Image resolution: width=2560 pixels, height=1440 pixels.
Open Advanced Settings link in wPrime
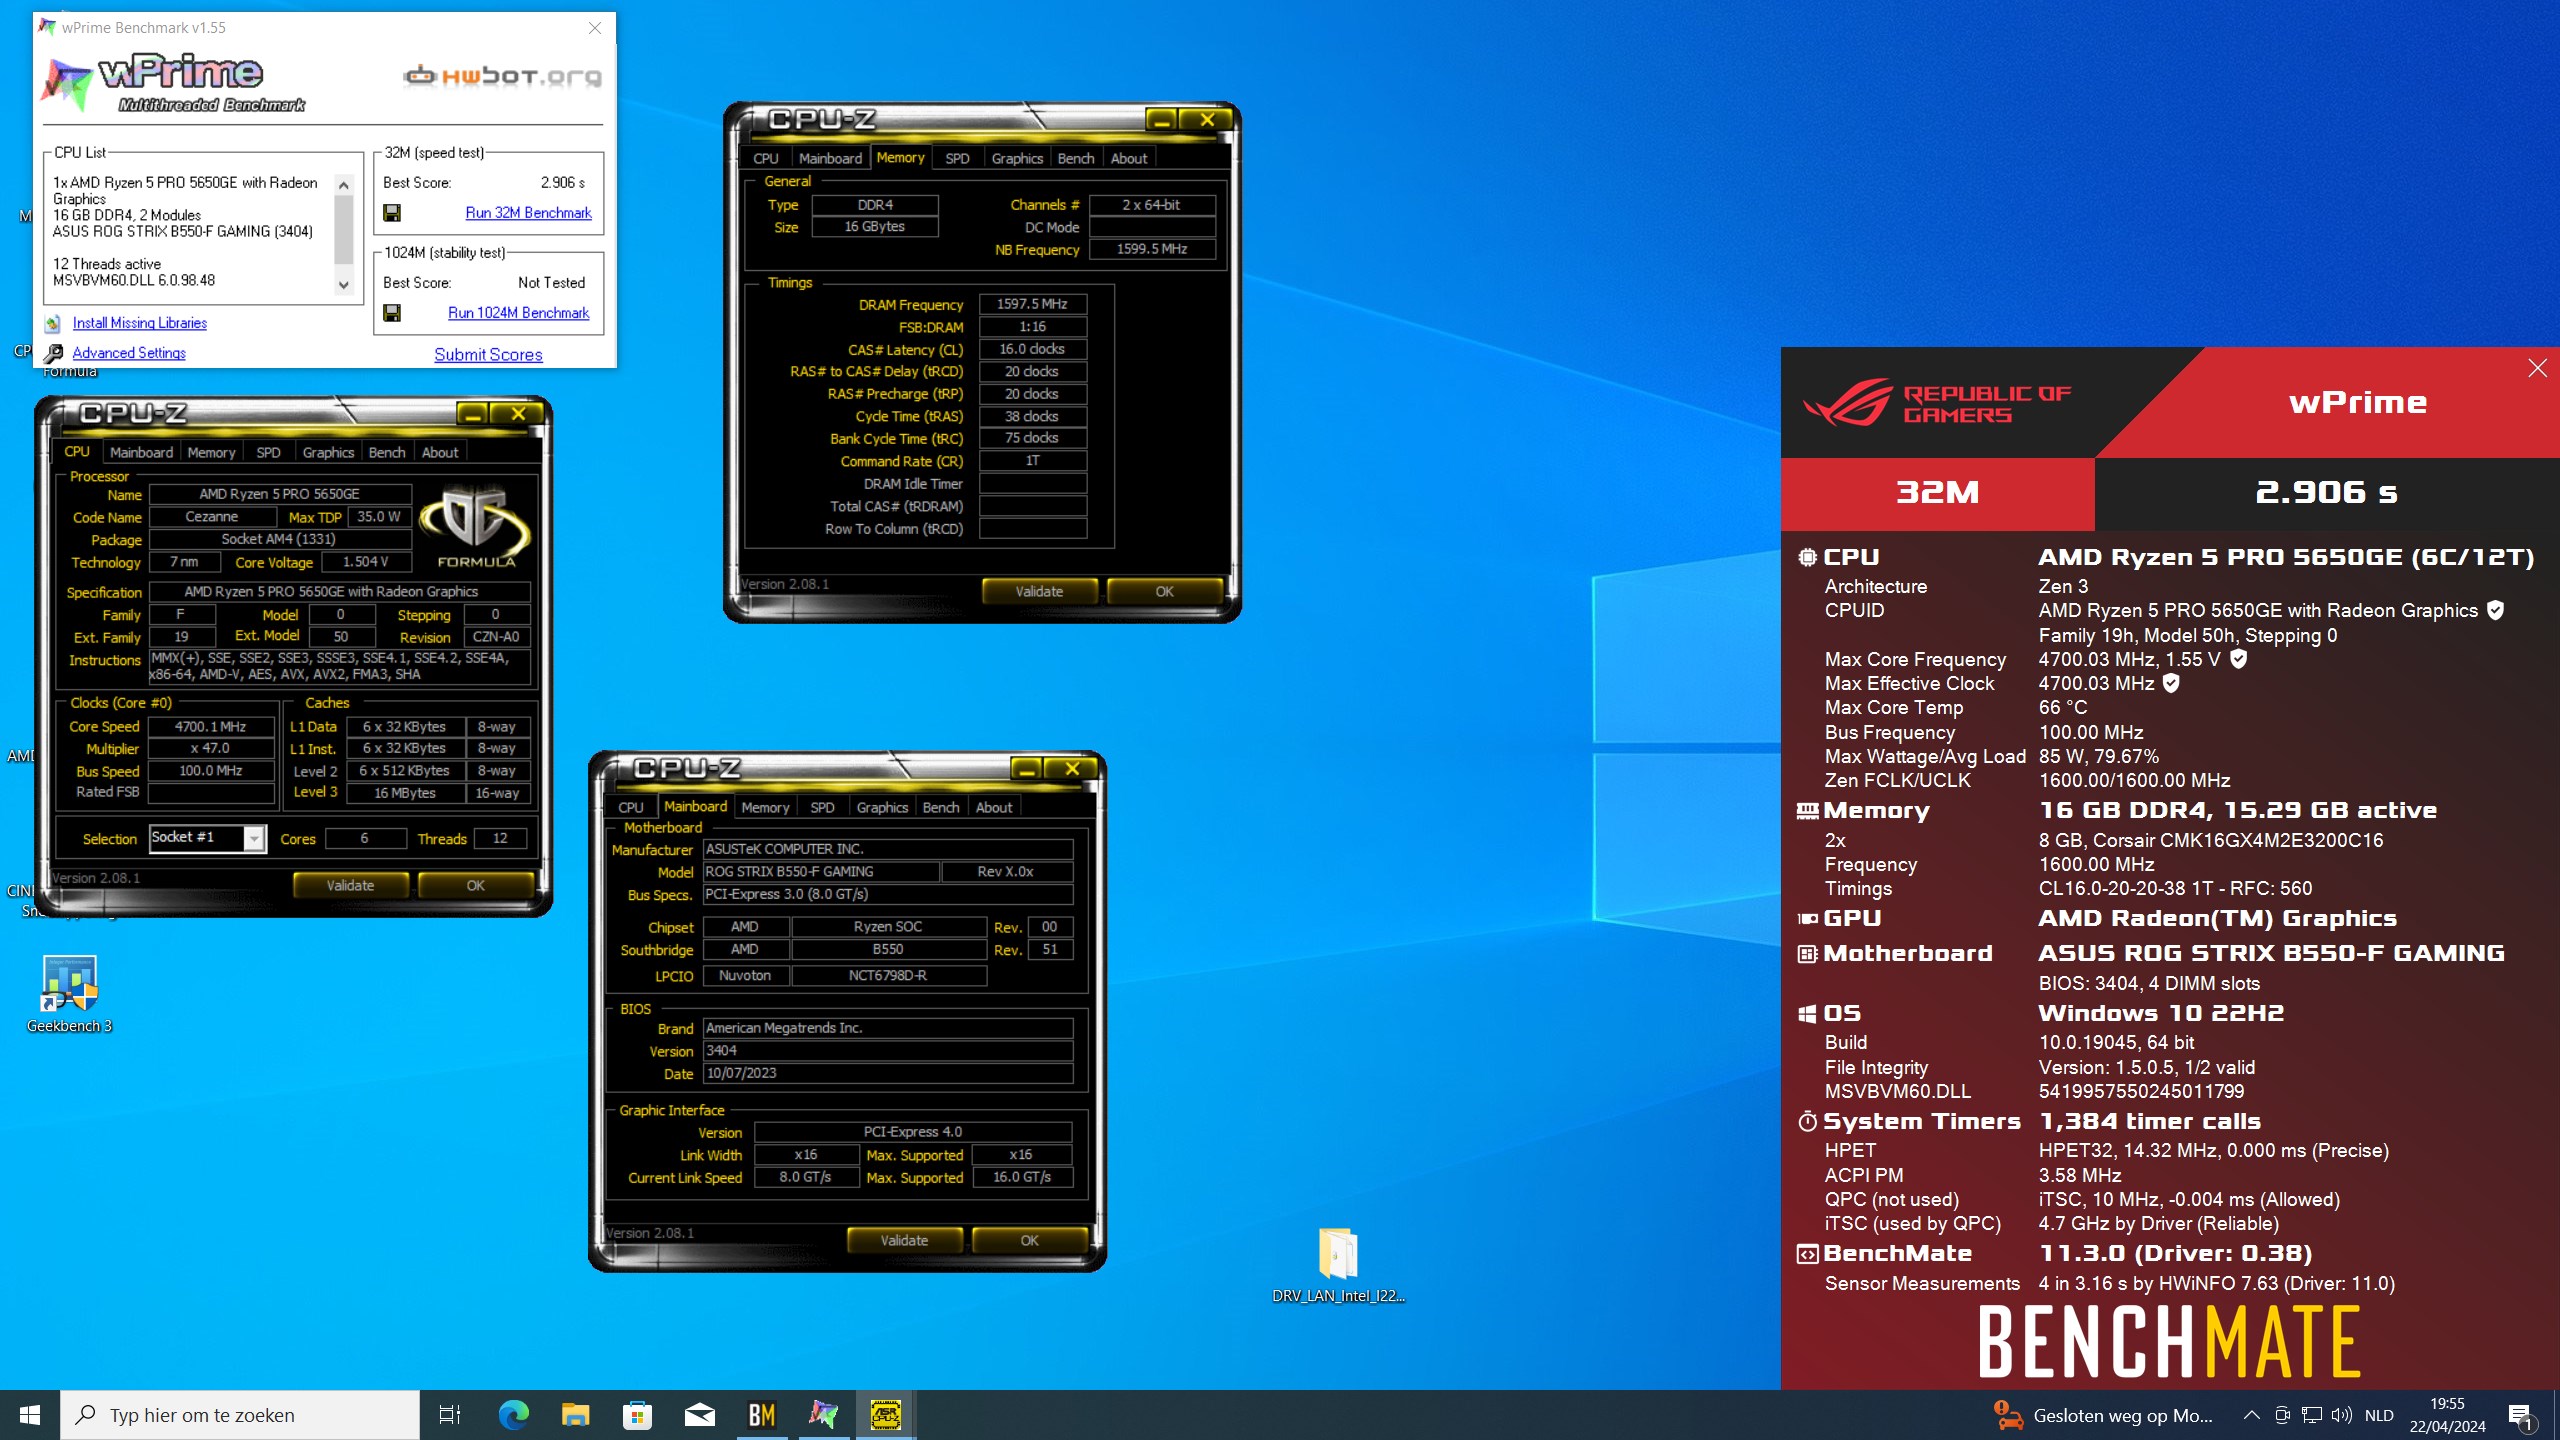click(x=129, y=353)
